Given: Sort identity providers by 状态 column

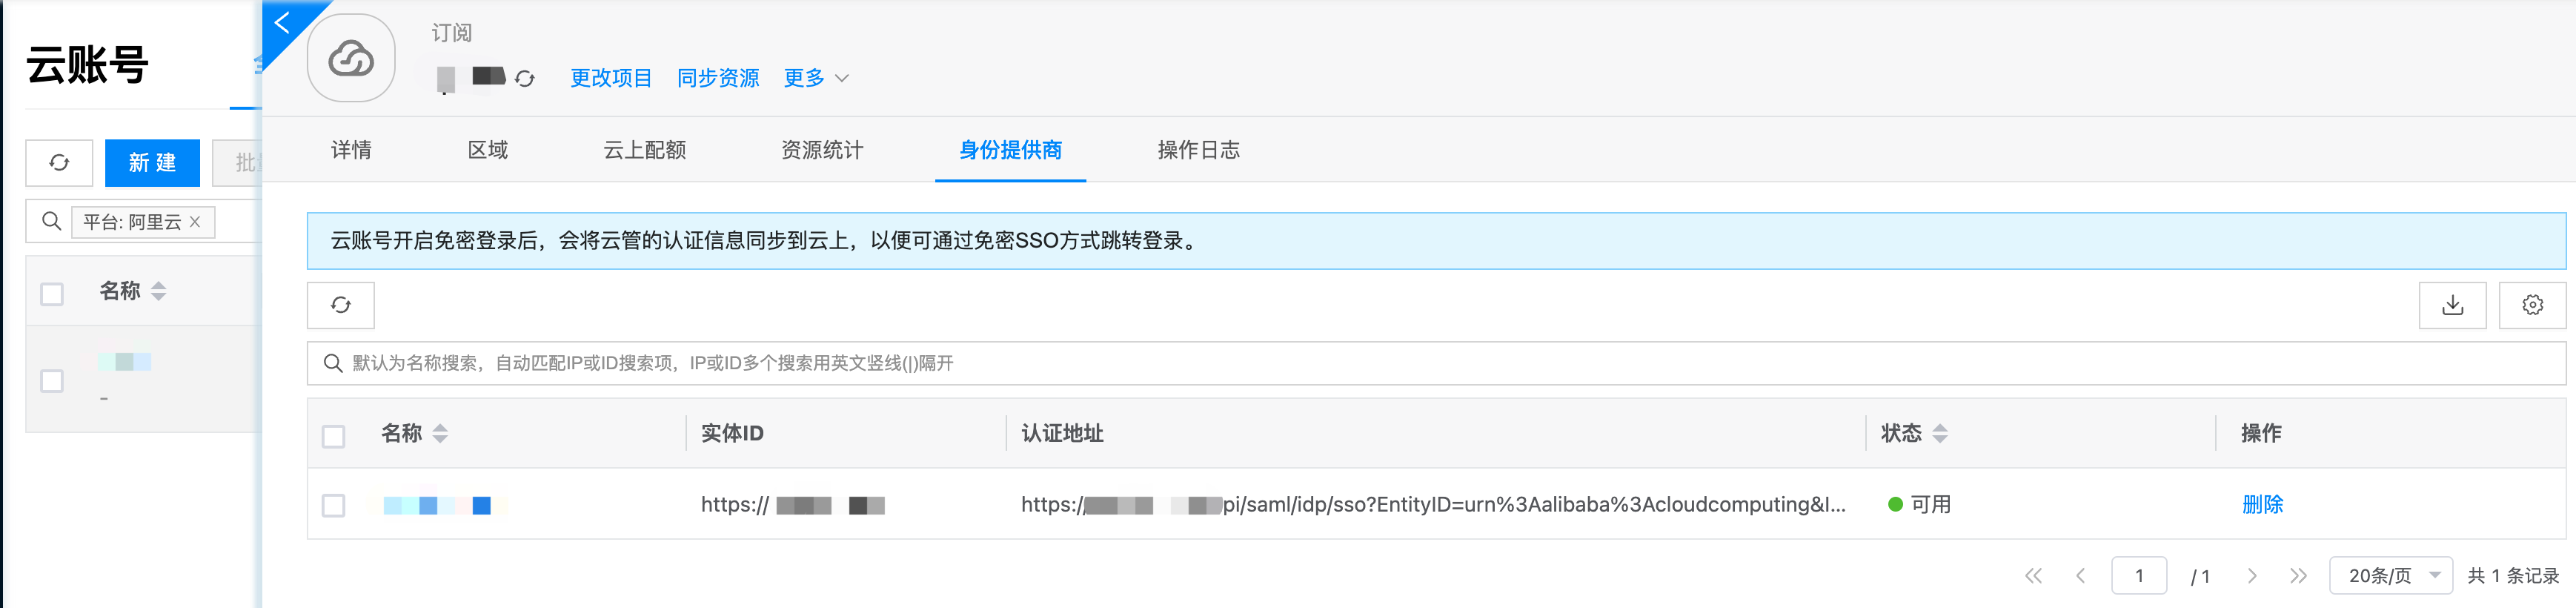Looking at the screenshot, I should (x=1940, y=433).
